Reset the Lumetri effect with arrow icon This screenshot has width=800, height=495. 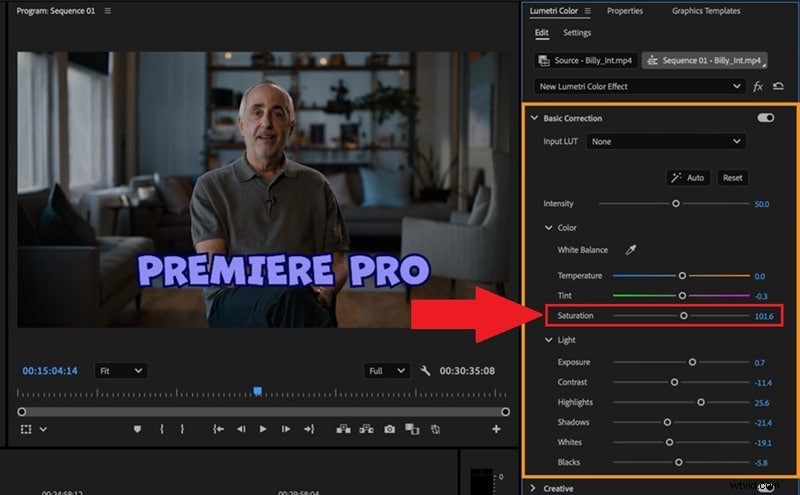[778, 86]
